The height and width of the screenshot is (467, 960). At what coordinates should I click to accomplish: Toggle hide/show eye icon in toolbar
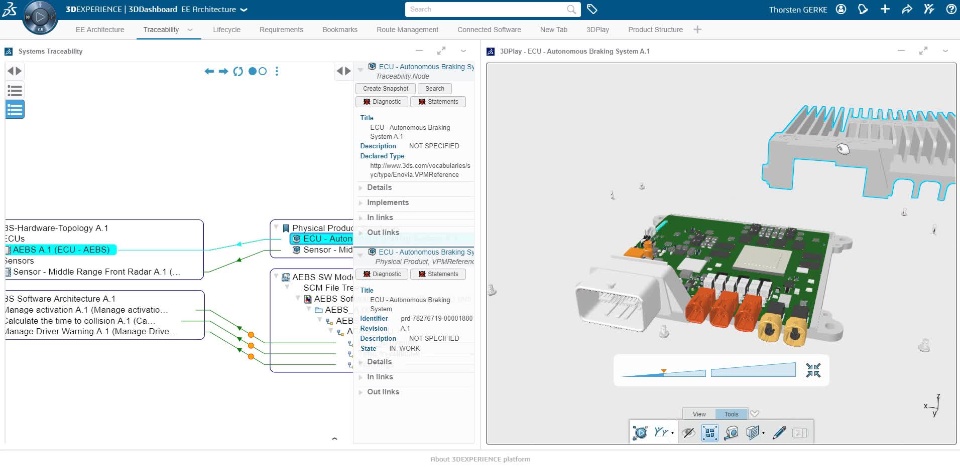point(688,433)
